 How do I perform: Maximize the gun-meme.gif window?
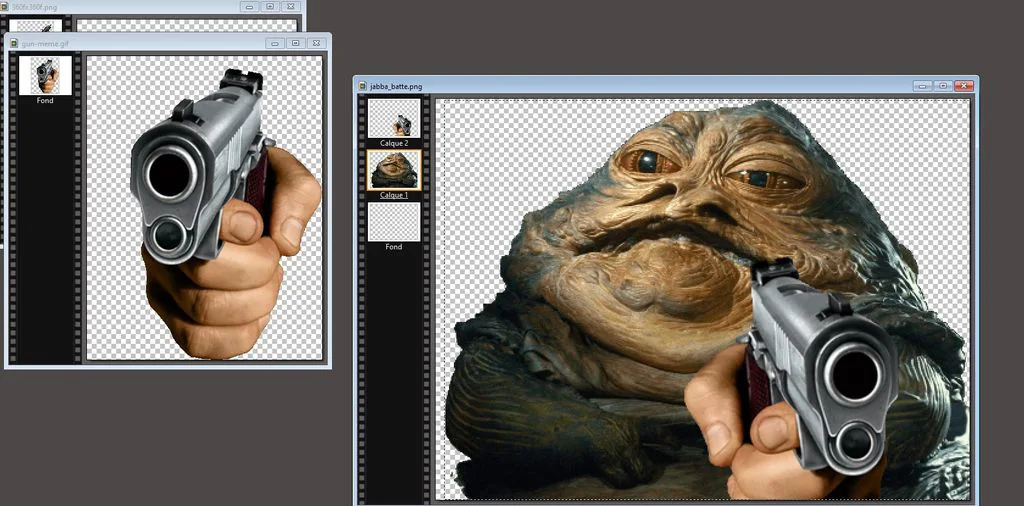(295, 43)
